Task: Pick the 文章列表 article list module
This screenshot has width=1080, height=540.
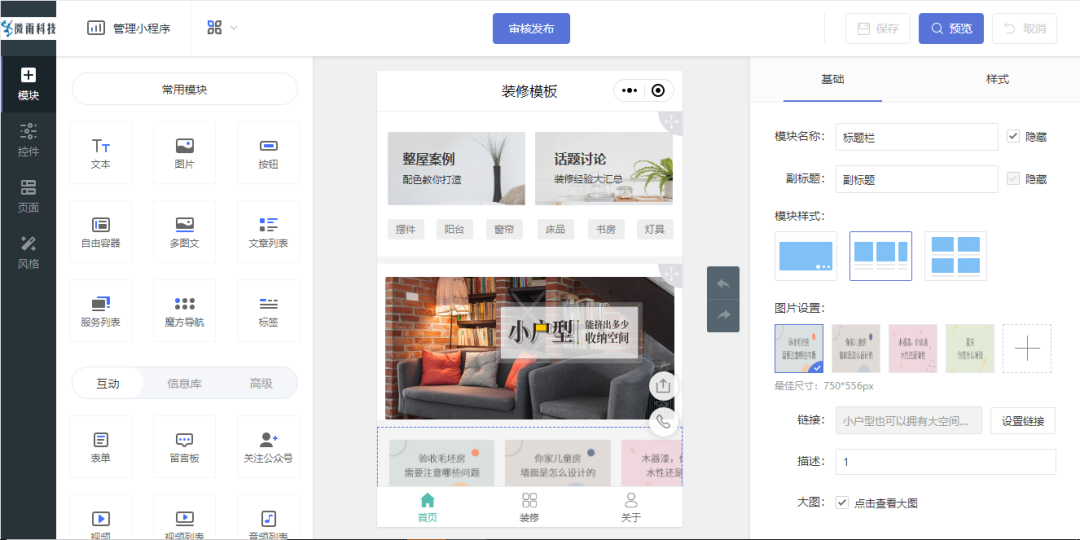Action: click(x=268, y=231)
